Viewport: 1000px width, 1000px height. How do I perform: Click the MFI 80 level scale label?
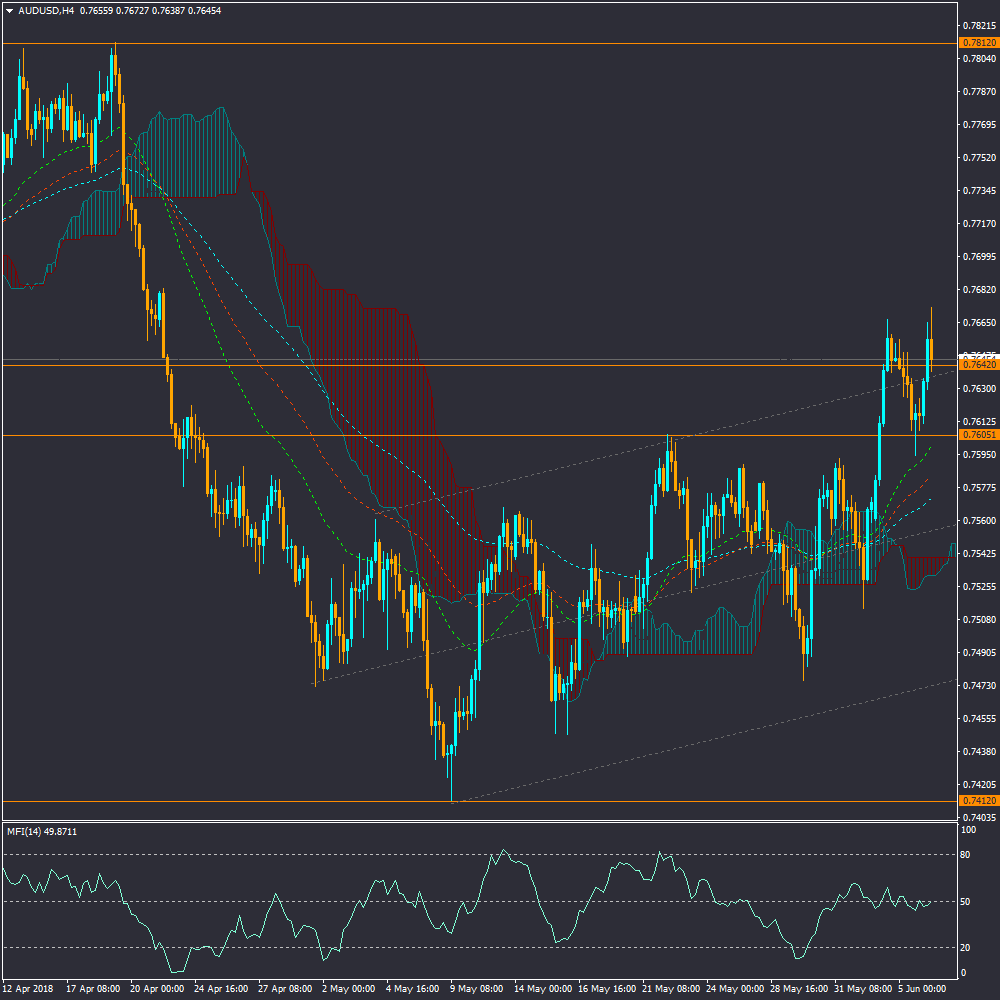[x=966, y=855]
